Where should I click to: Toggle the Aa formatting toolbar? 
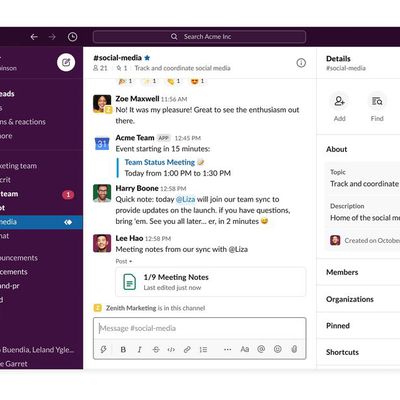pyautogui.click(x=245, y=349)
